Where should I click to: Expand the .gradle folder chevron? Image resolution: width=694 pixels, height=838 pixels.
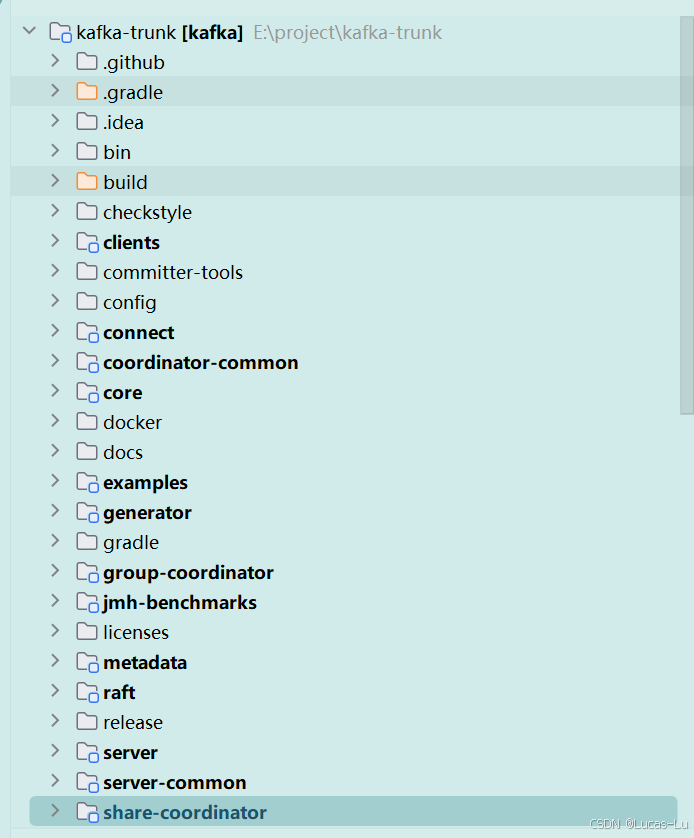coord(55,91)
